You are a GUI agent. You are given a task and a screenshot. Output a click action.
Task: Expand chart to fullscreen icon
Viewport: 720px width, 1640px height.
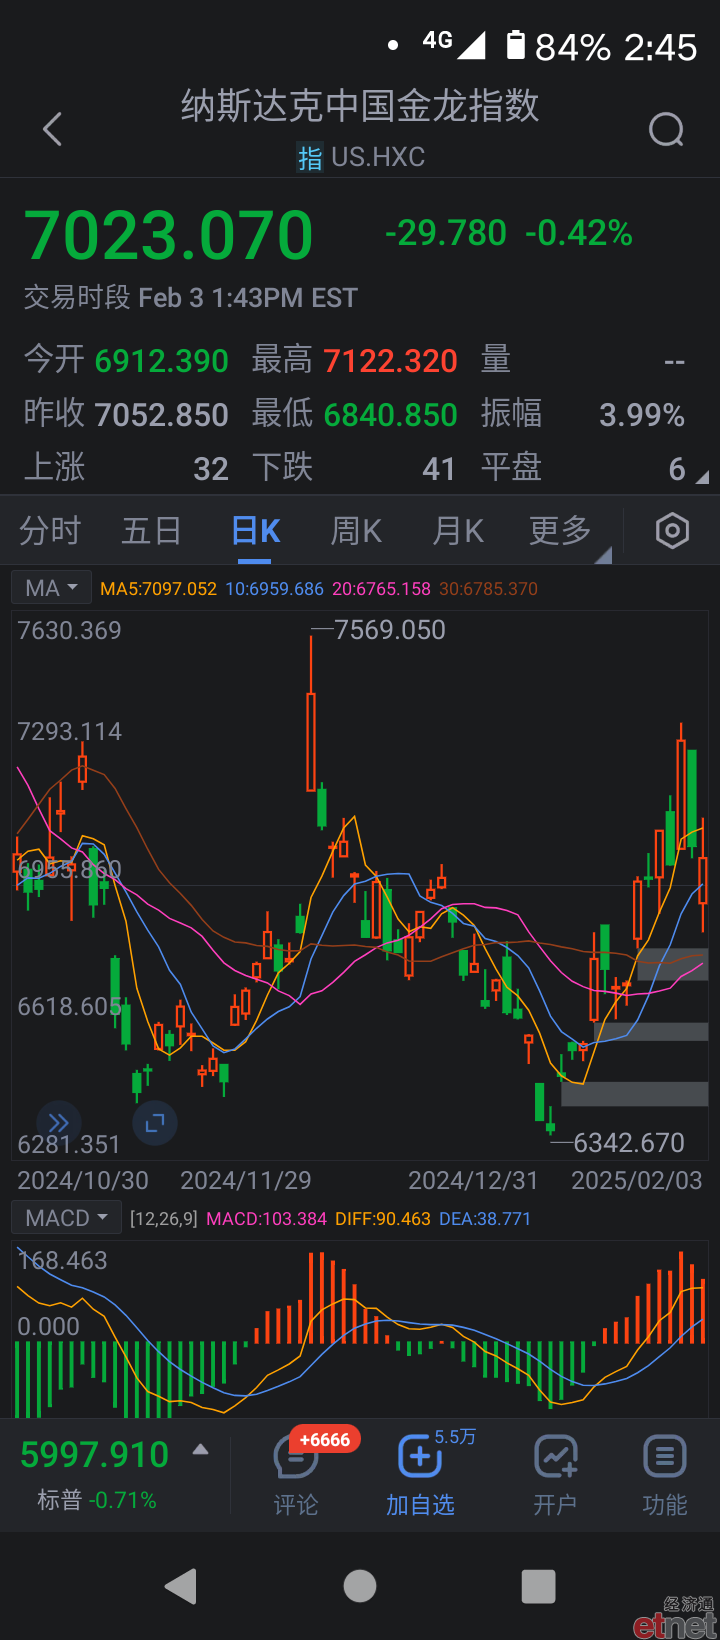click(x=154, y=1123)
